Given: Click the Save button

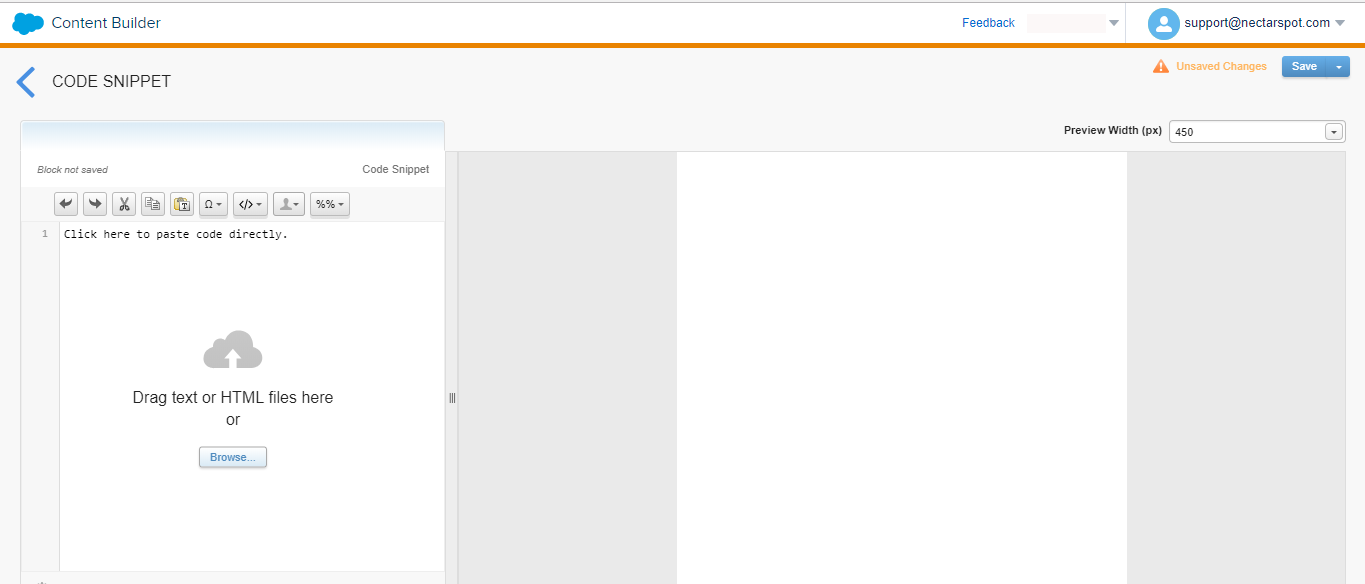Looking at the screenshot, I should (x=1303, y=67).
